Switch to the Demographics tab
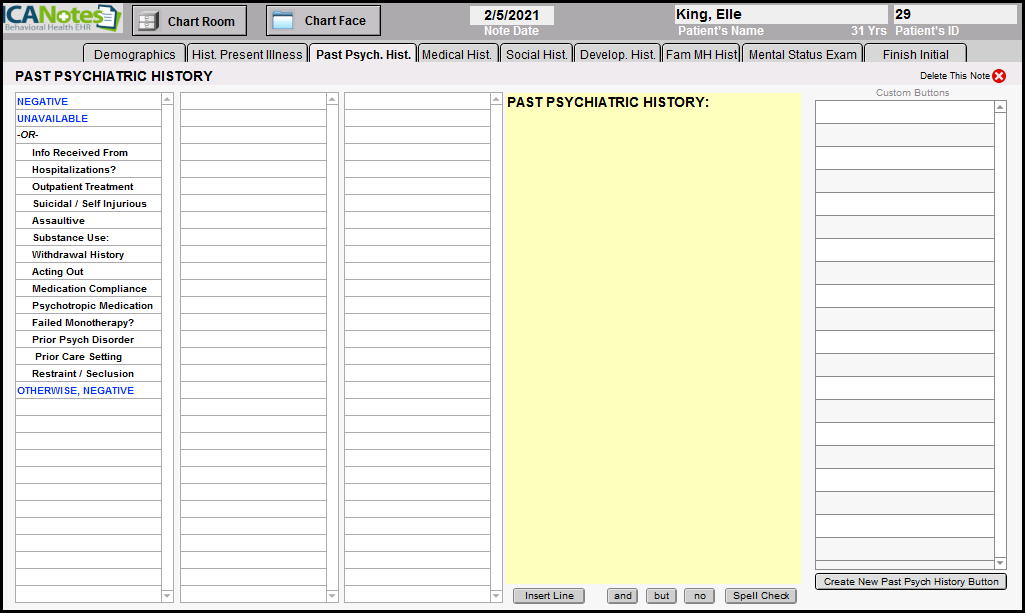The image size is (1025, 613). click(x=134, y=55)
